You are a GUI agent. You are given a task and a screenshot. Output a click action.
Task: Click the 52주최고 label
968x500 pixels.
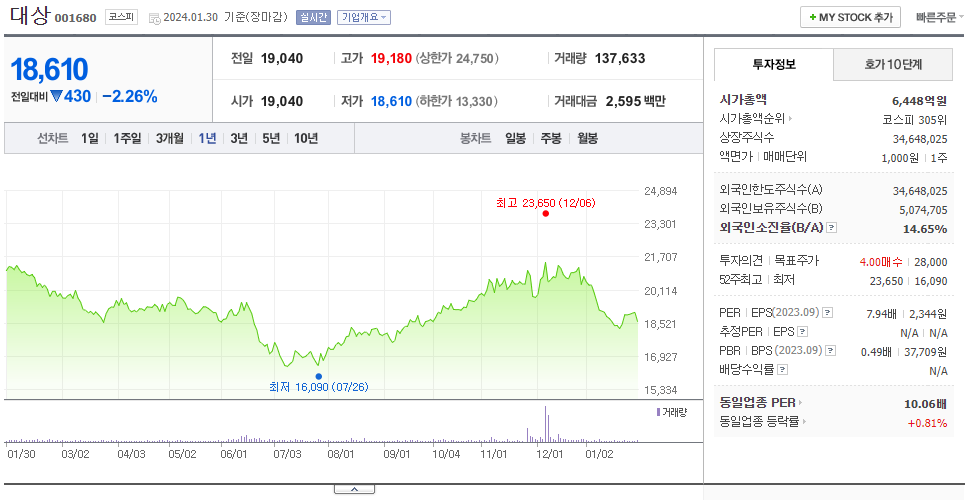[740, 280]
